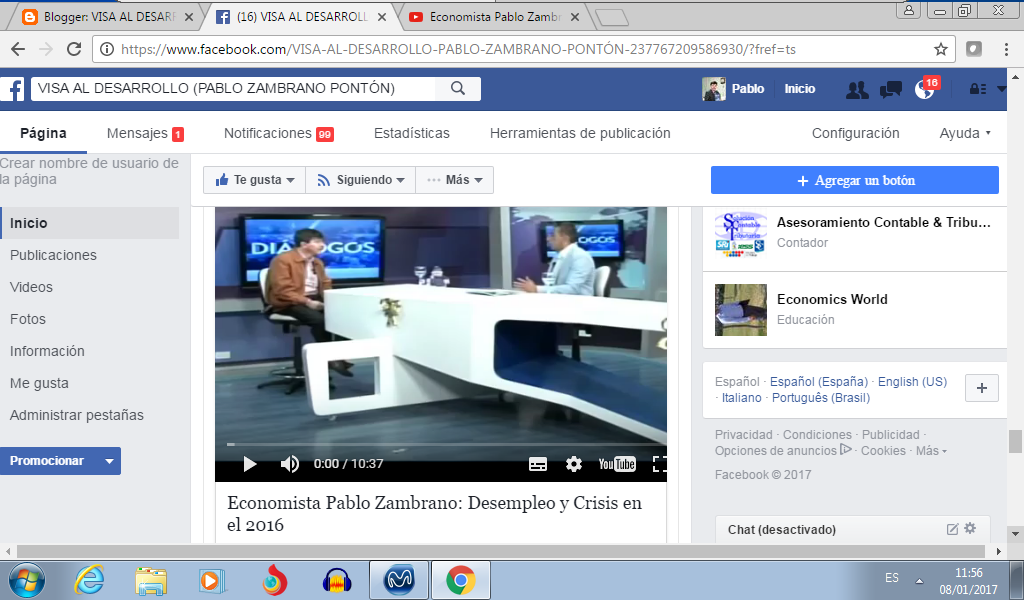Expand the footer Más dropdown

(x=931, y=451)
